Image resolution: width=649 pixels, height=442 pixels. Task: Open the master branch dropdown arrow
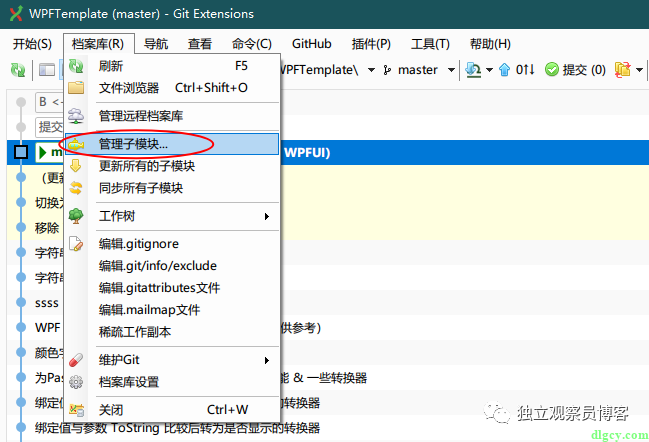[451, 70]
